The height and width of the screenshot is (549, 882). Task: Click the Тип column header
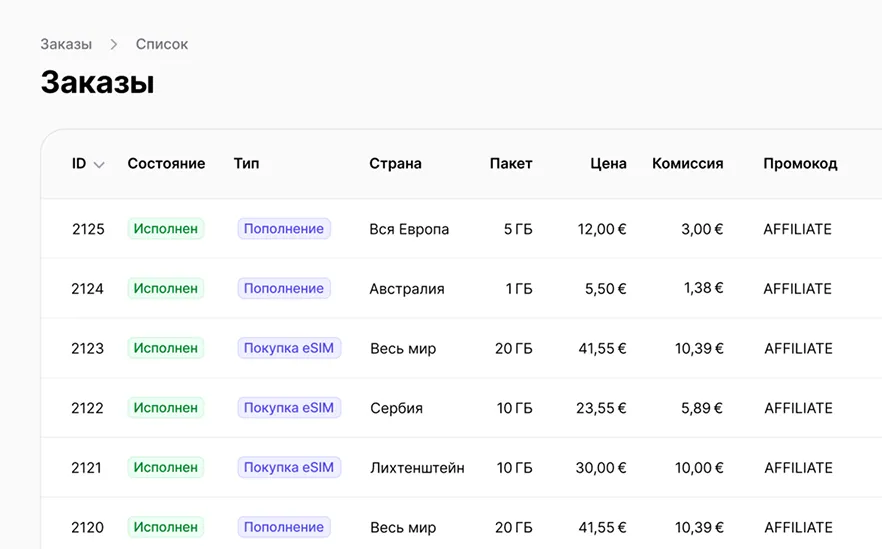point(246,163)
